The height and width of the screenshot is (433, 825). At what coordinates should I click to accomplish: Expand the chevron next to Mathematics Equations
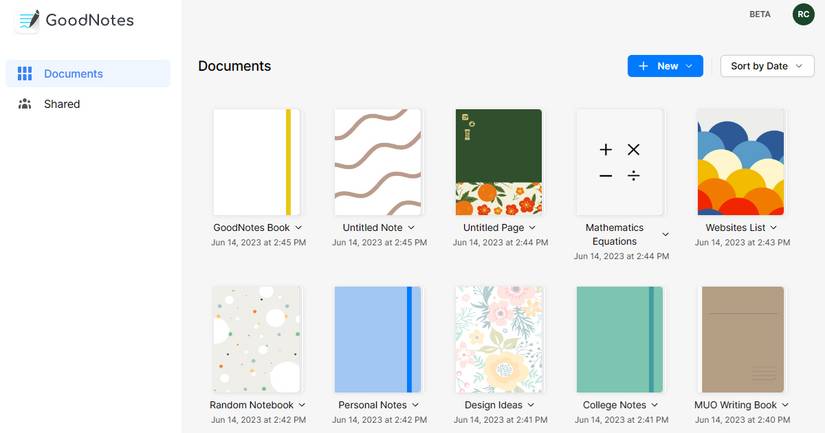(665, 234)
